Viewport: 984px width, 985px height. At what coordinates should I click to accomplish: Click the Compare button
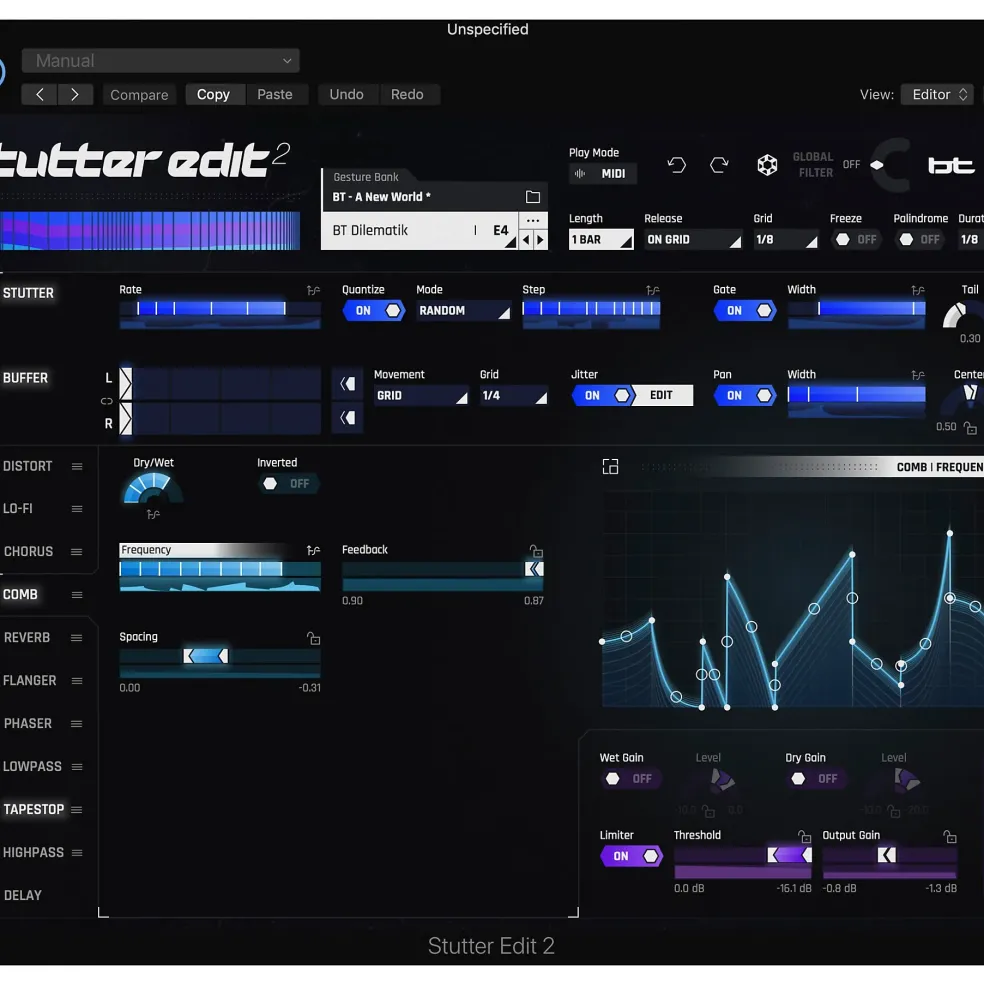coord(139,95)
